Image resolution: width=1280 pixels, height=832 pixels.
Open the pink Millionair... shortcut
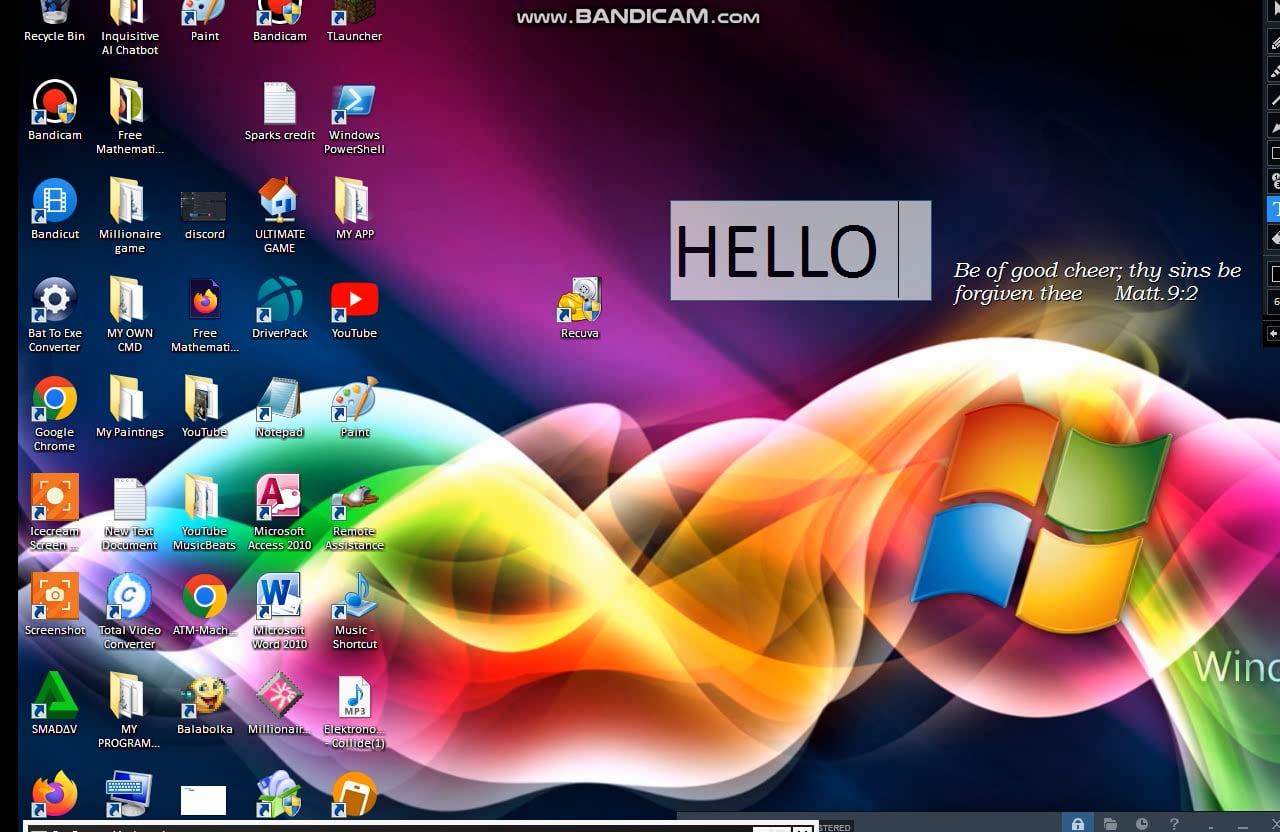tap(279, 705)
